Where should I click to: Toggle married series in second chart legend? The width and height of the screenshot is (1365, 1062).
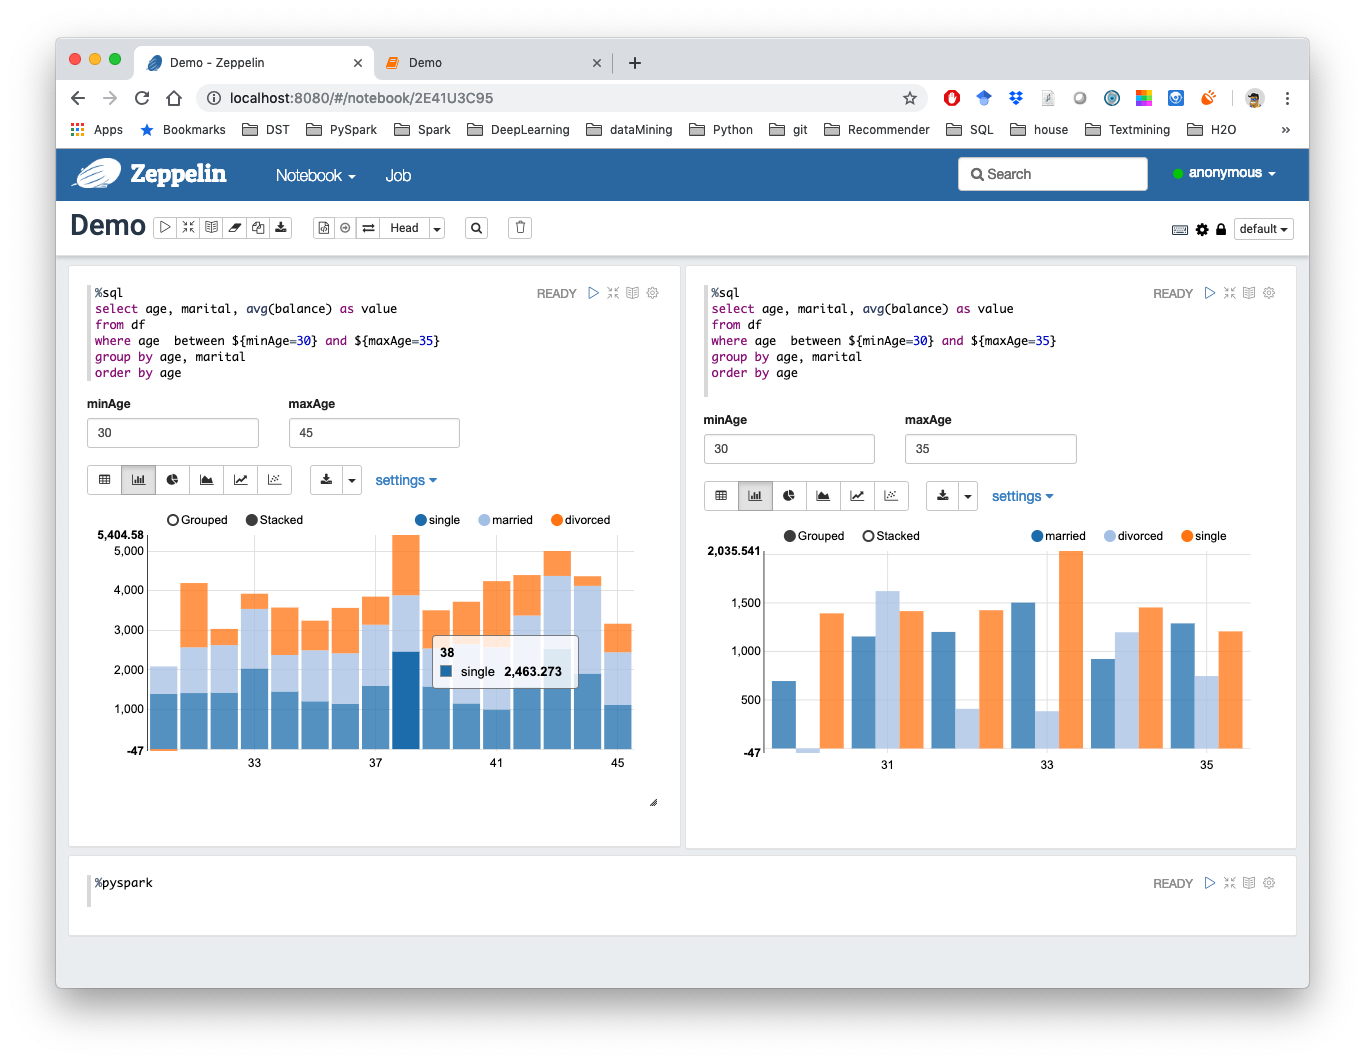pos(1059,536)
